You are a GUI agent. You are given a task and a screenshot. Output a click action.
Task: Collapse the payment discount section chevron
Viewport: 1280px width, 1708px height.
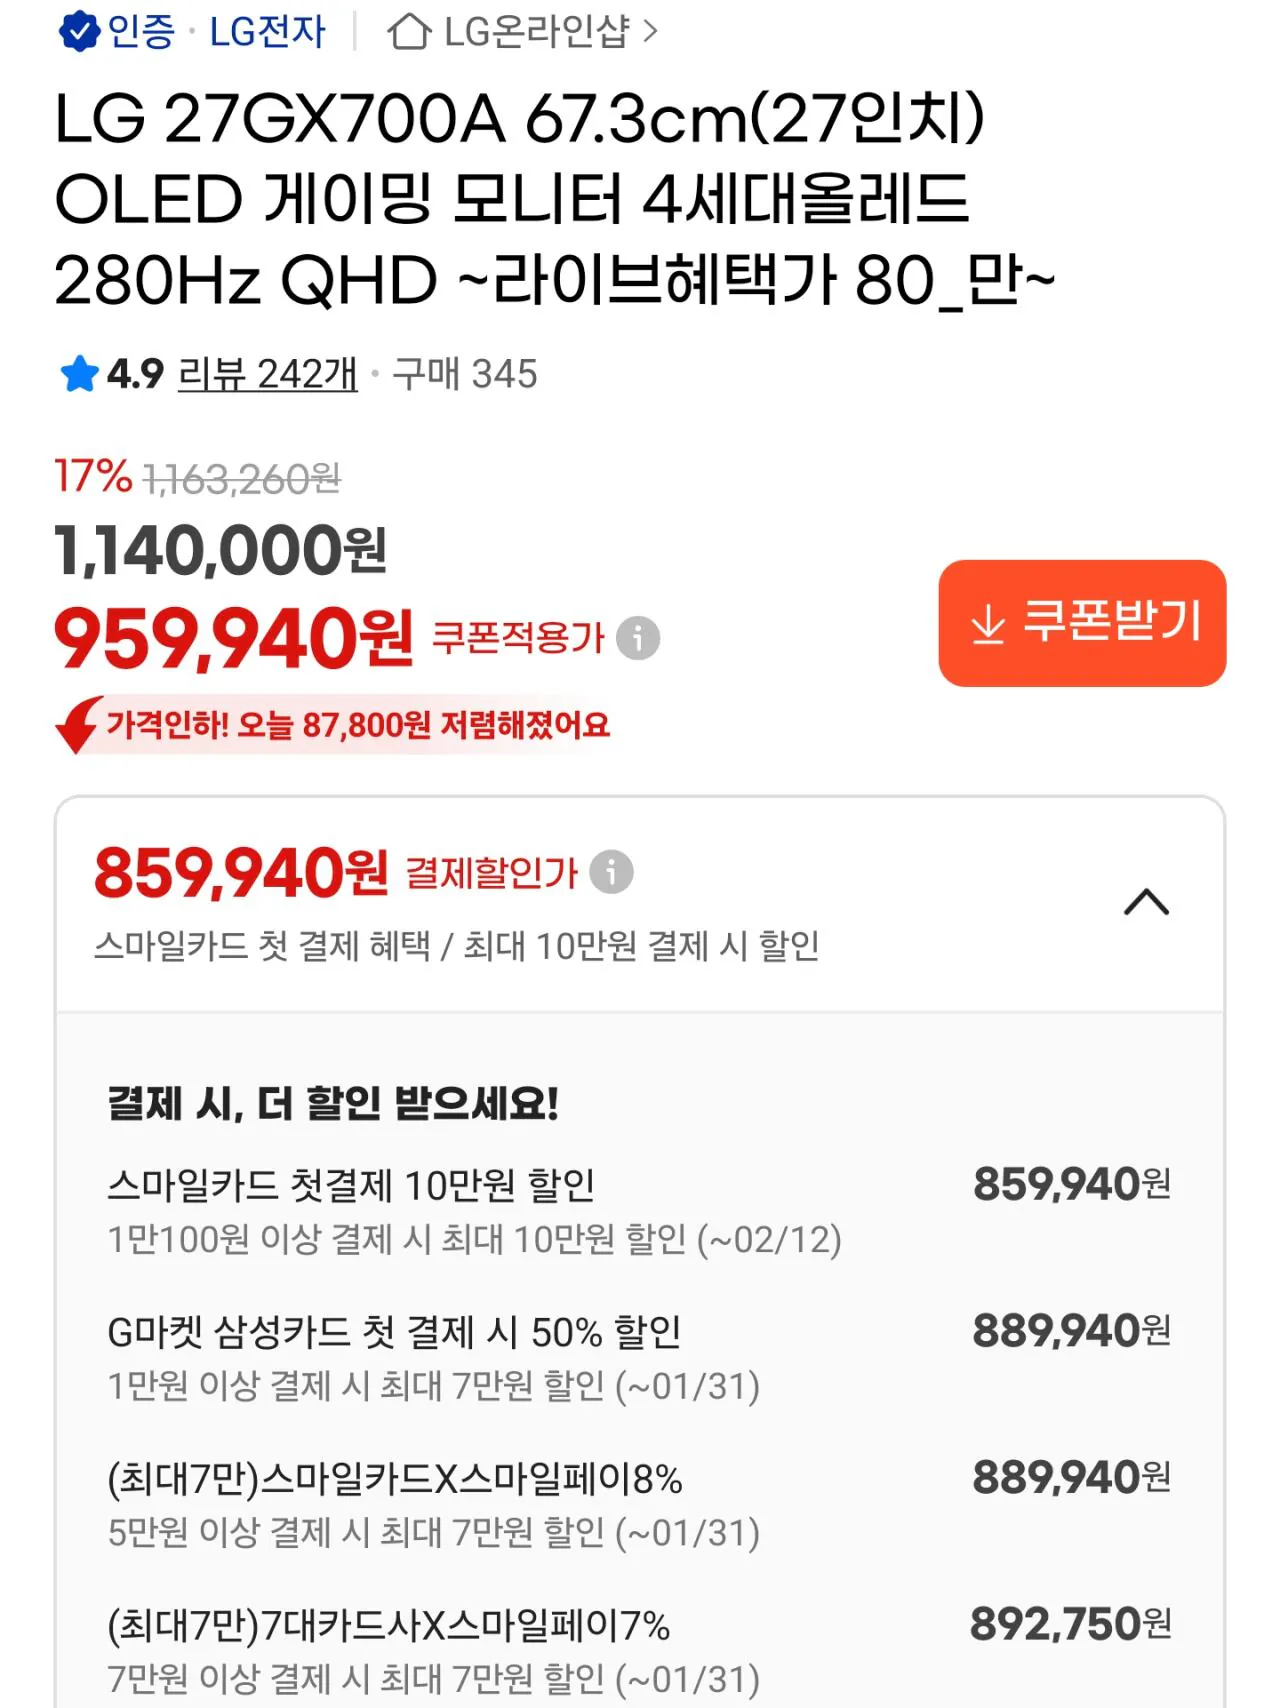coord(1146,902)
